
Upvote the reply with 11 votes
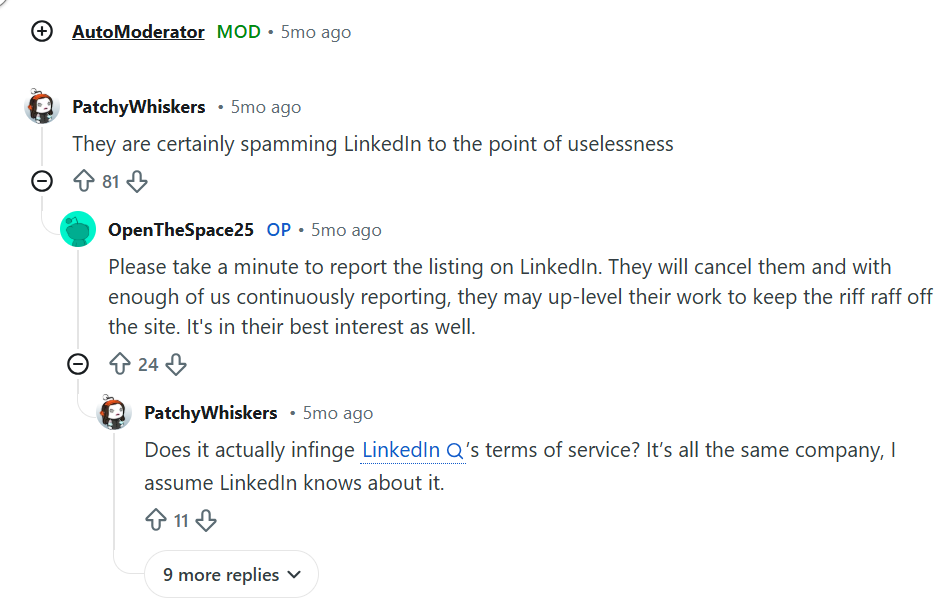coord(156,520)
